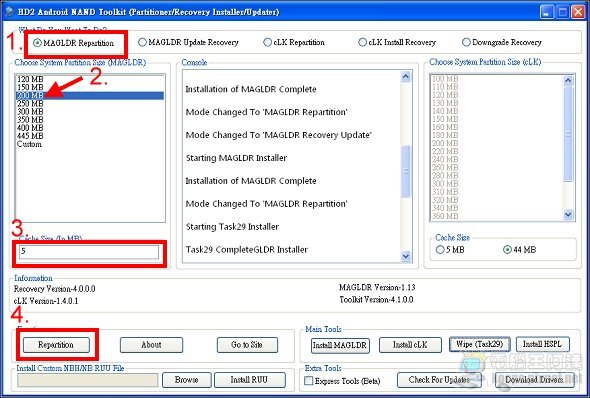
Task: Select 200 MB system partition size
Action: 90,96
